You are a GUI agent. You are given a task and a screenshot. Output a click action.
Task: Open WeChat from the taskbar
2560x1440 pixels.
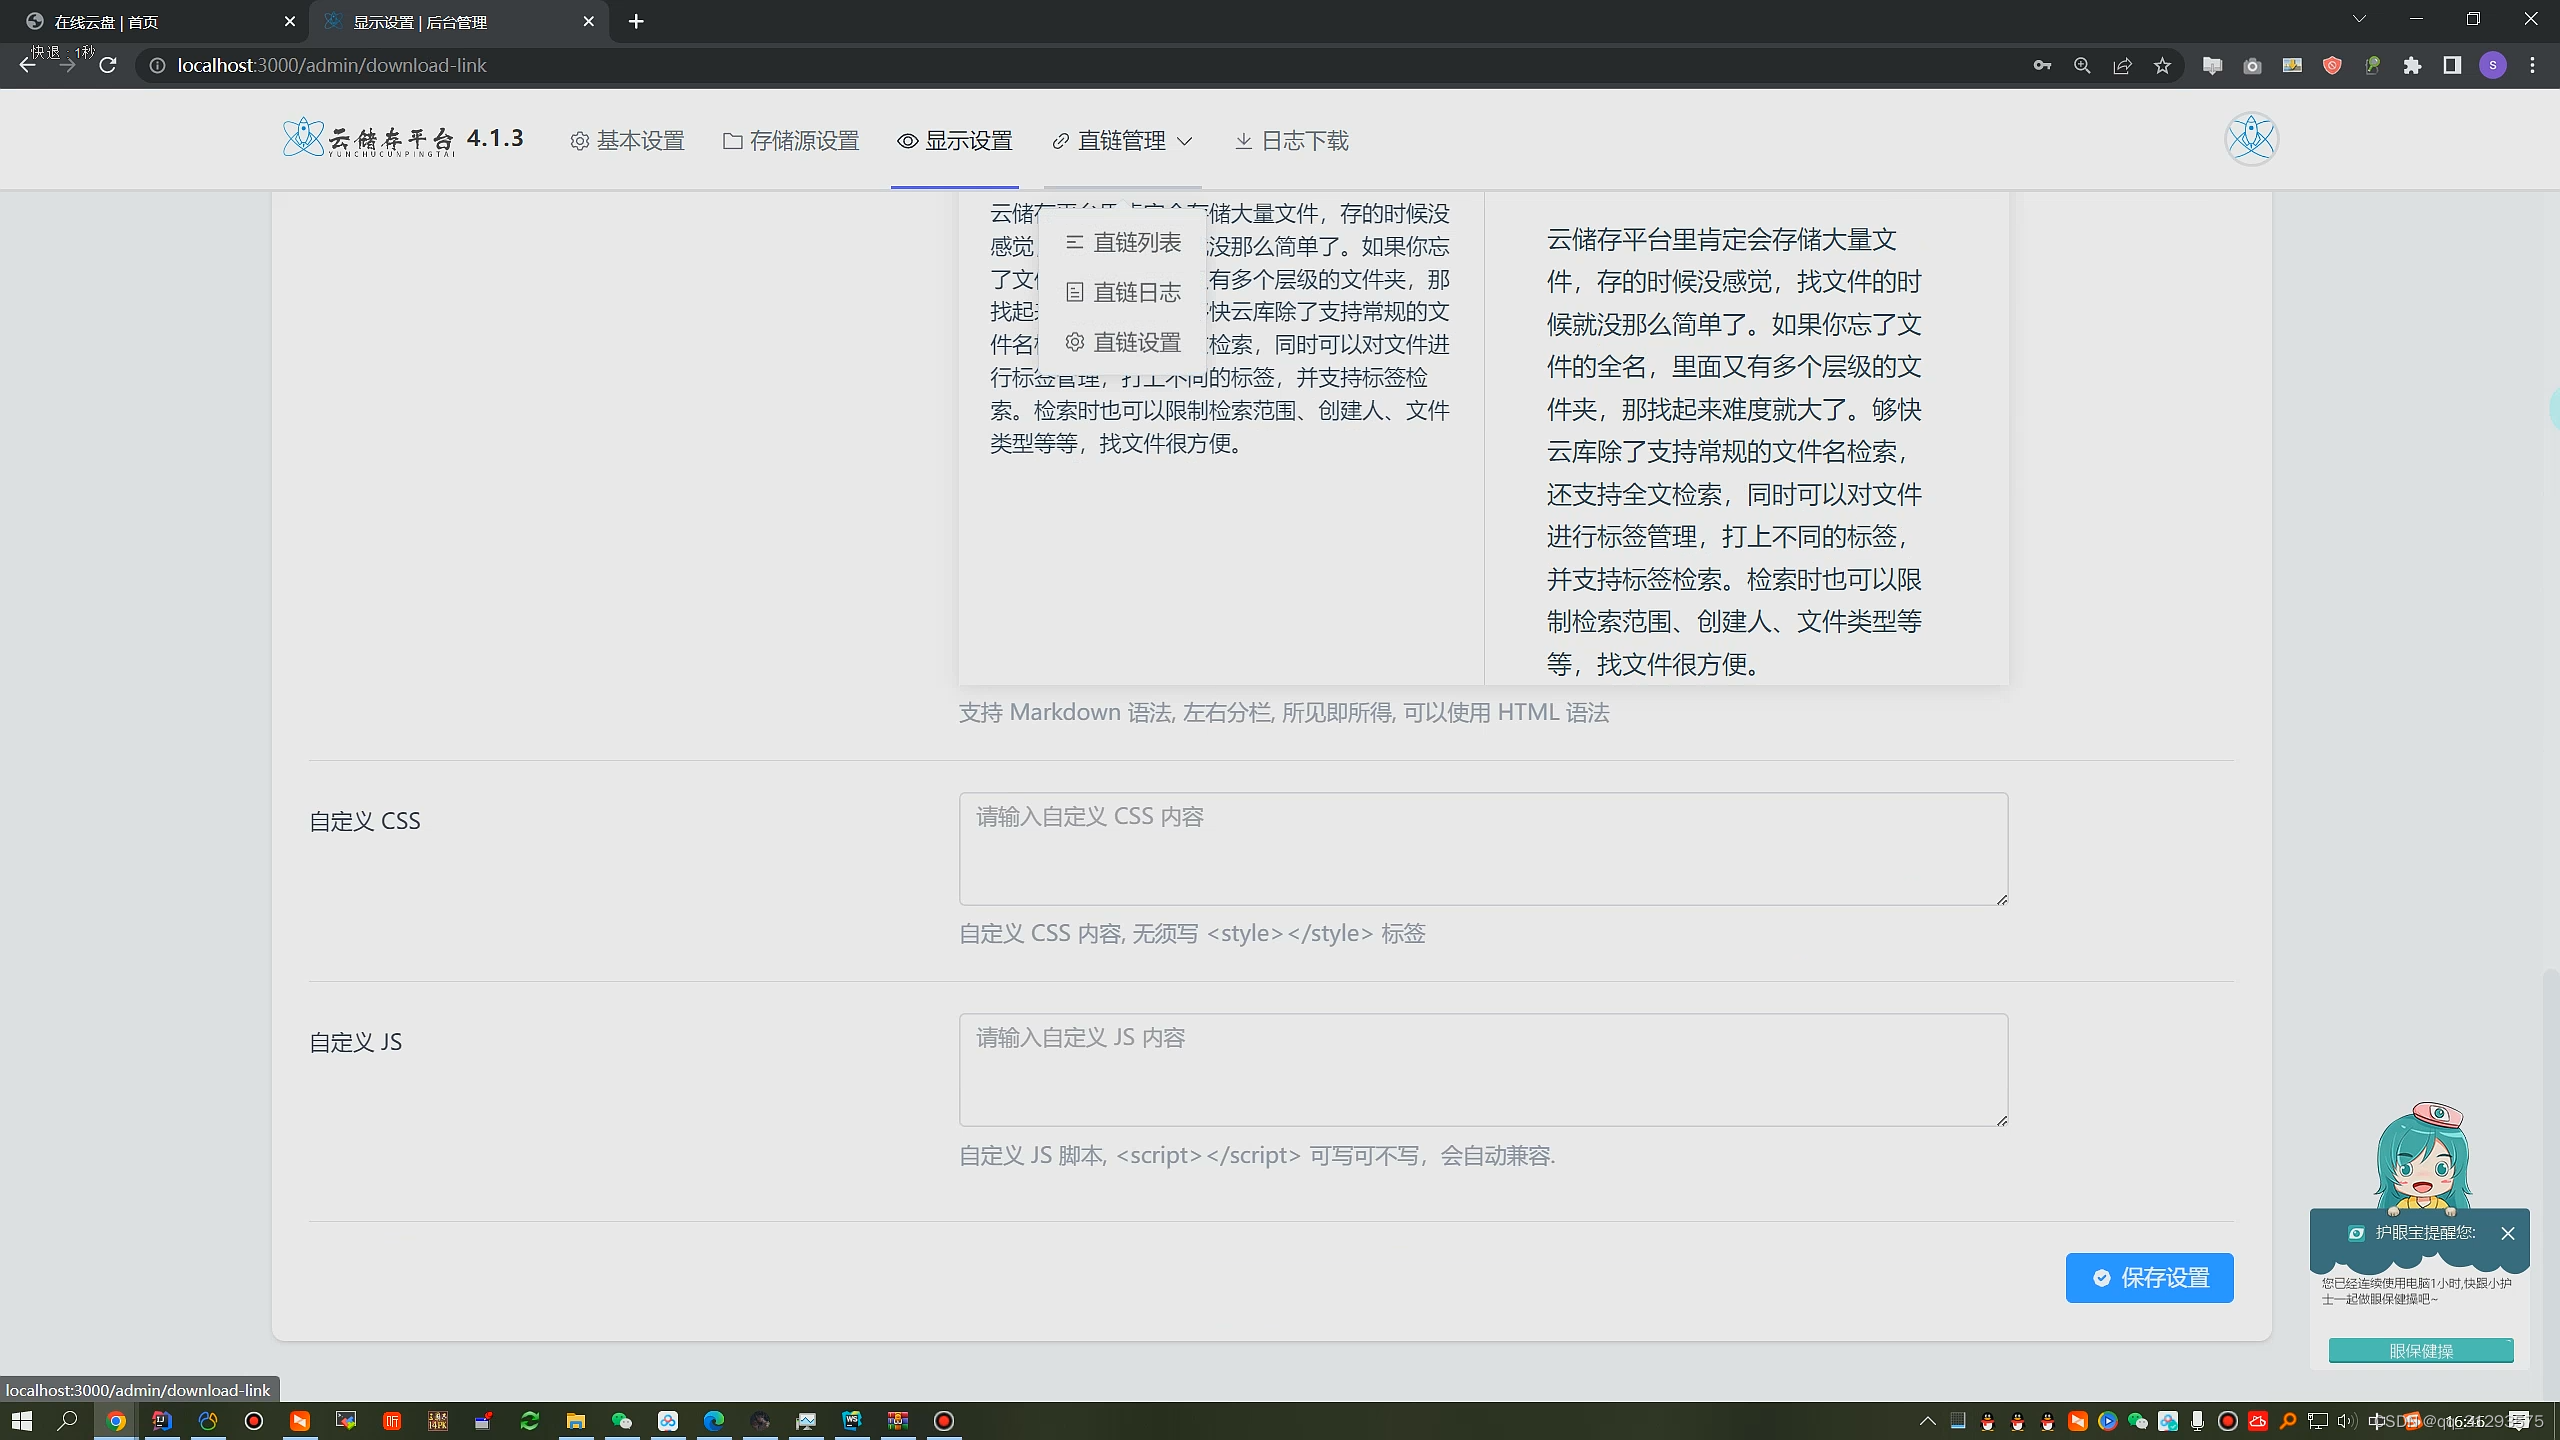pos(620,1420)
